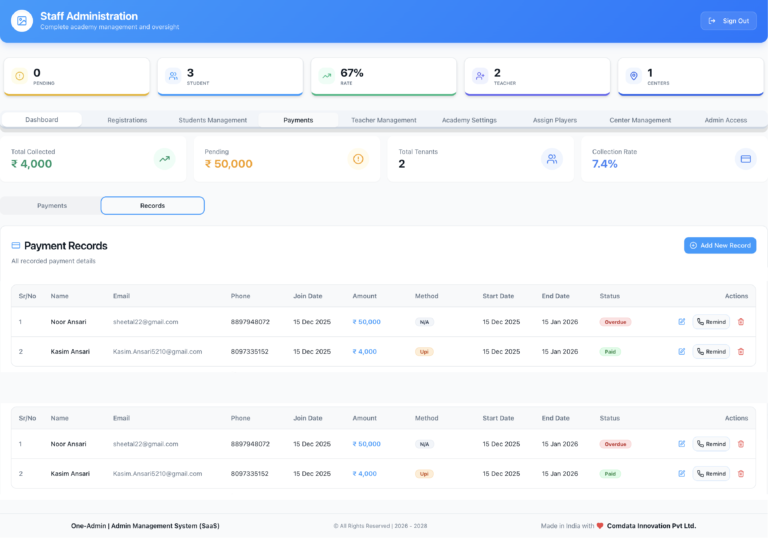Select the Records sub-tab
Screen dimensions: 768x538
click(x=152, y=206)
